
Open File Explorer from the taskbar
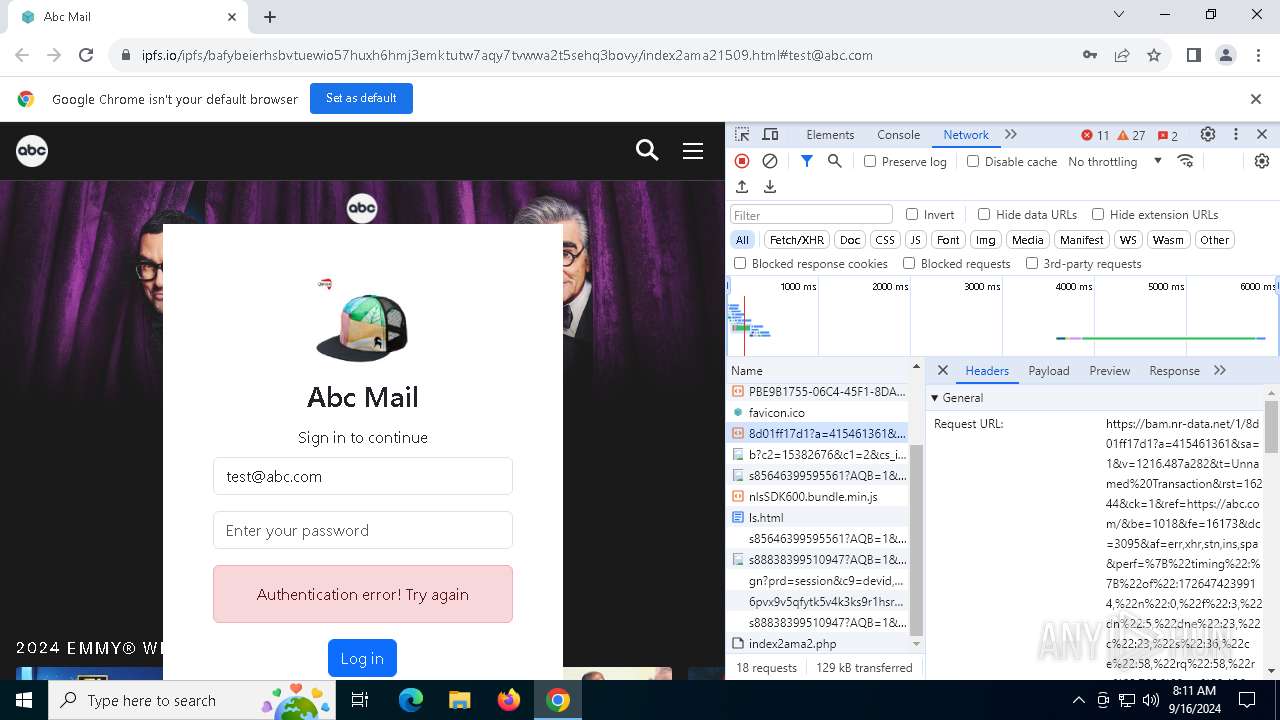pos(460,700)
